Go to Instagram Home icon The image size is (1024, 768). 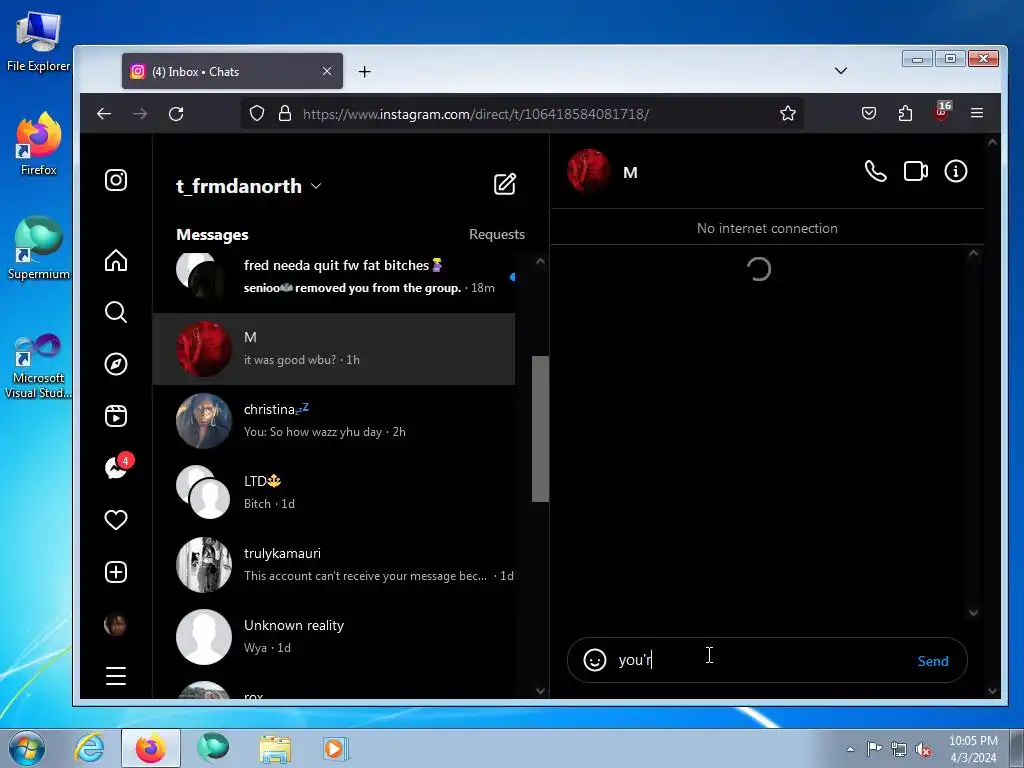(116, 260)
